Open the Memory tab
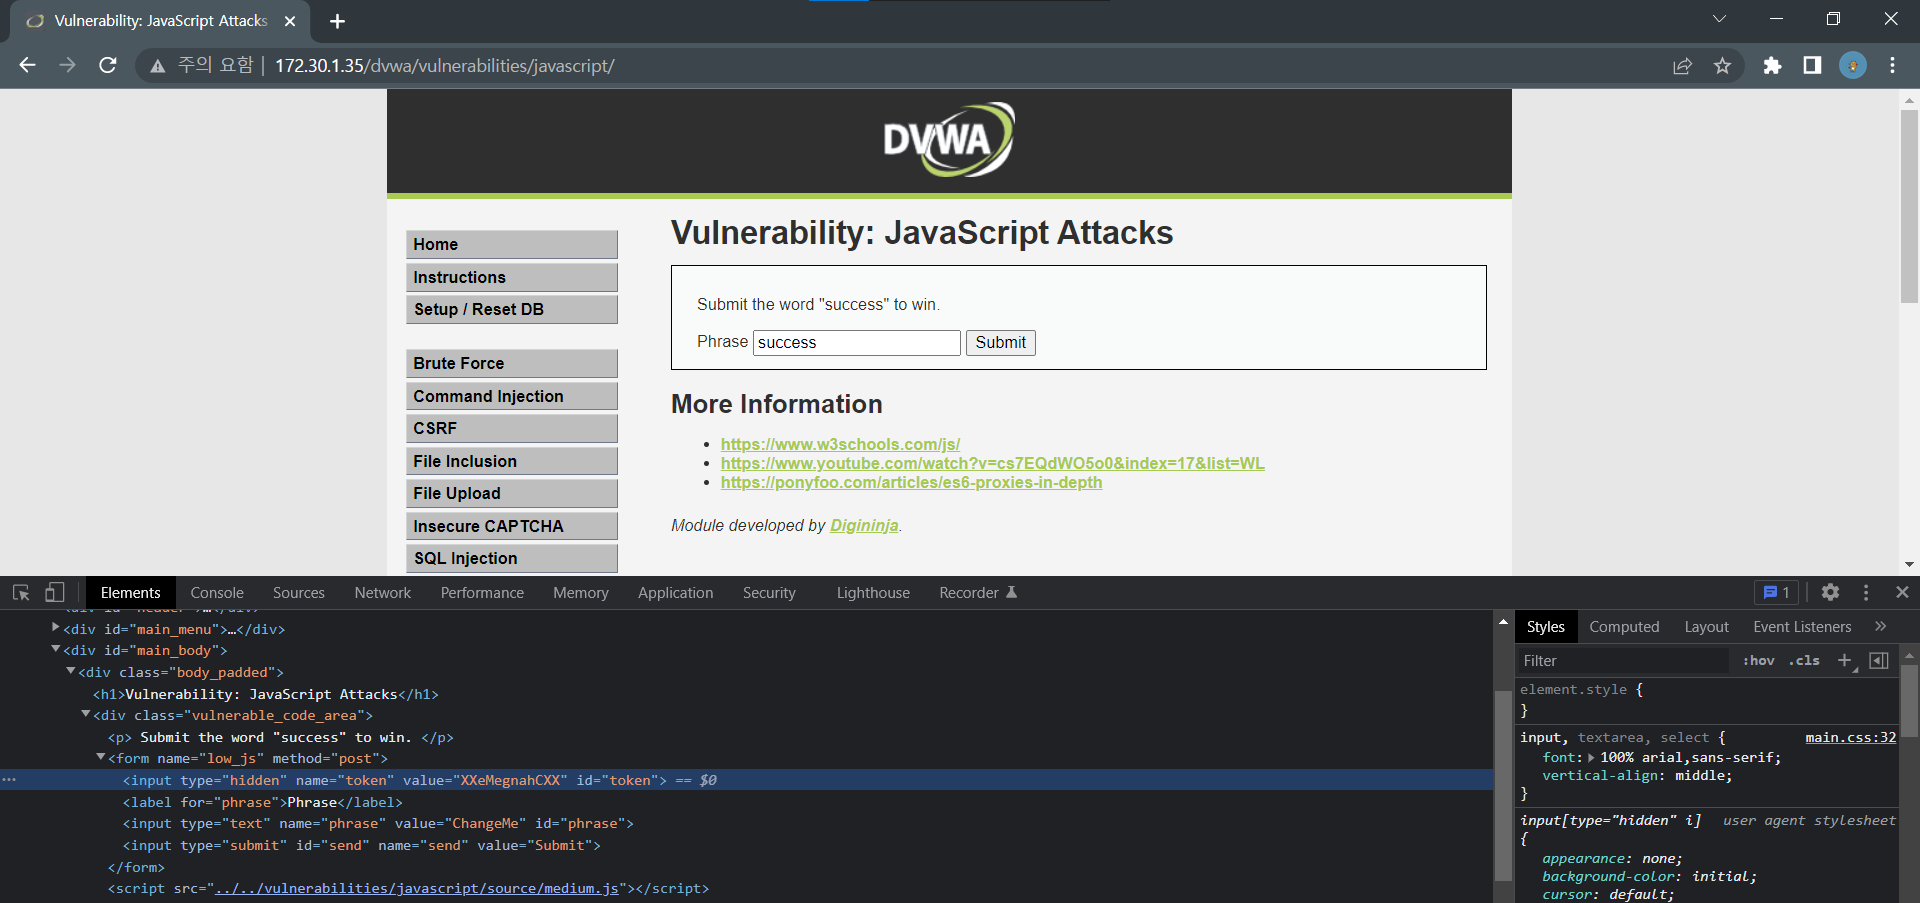Image resolution: width=1920 pixels, height=903 pixels. (x=581, y=592)
